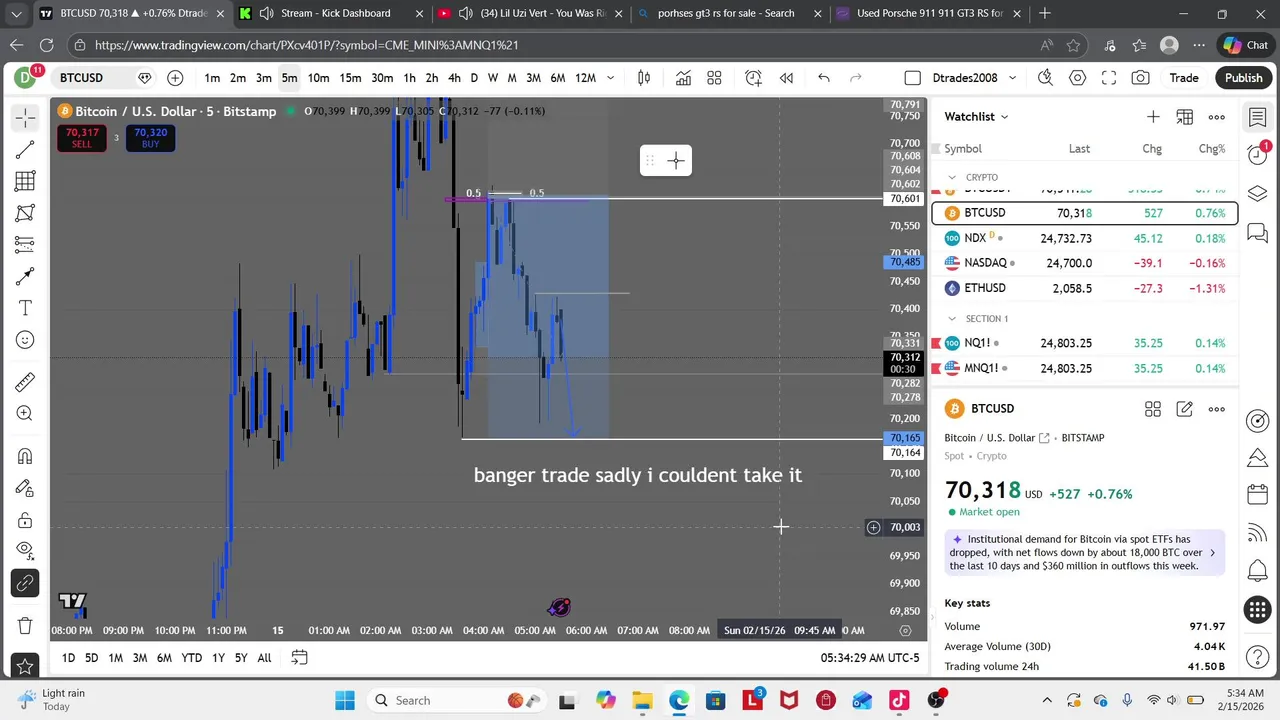
Task: Select NASDAQ row in watchlist
Action: (x=1085, y=263)
